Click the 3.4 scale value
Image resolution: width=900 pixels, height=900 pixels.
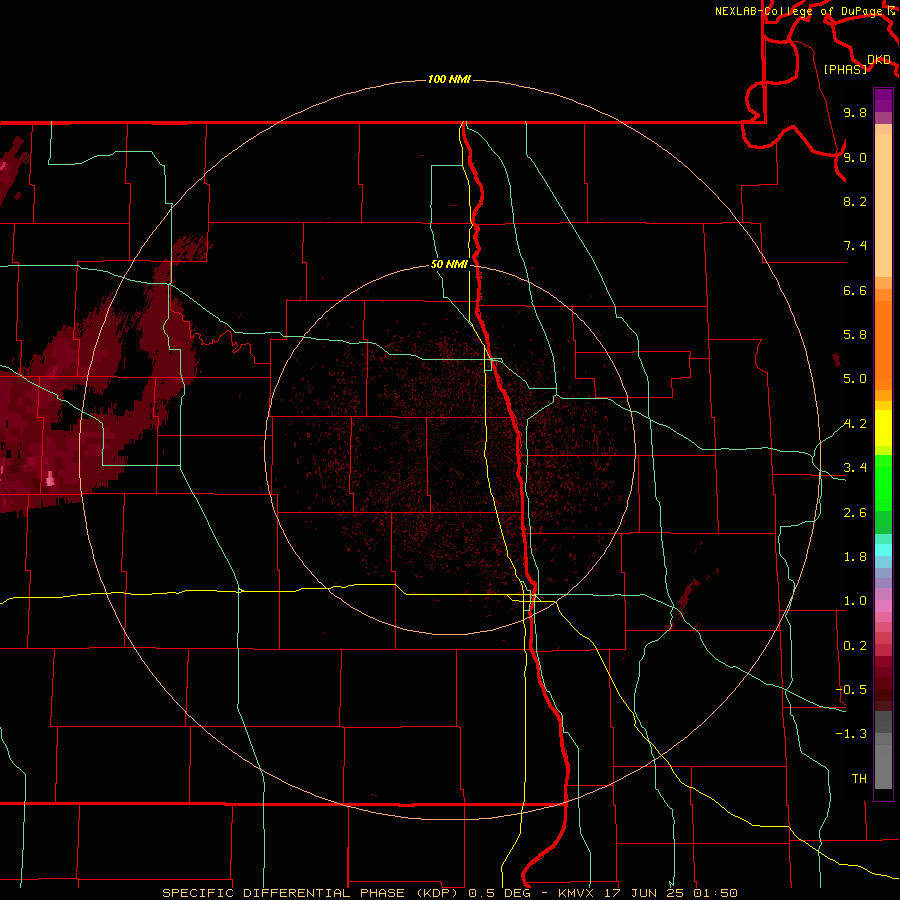(855, 468)
